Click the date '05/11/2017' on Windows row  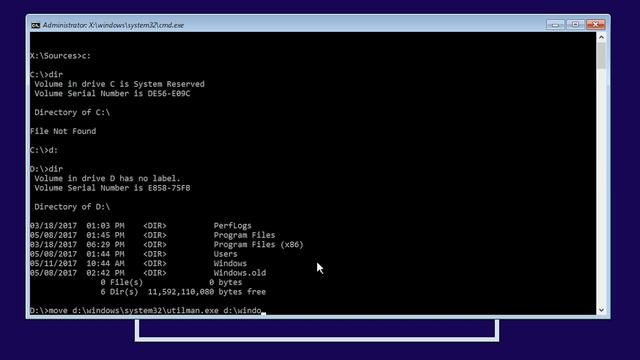(53, 263)
